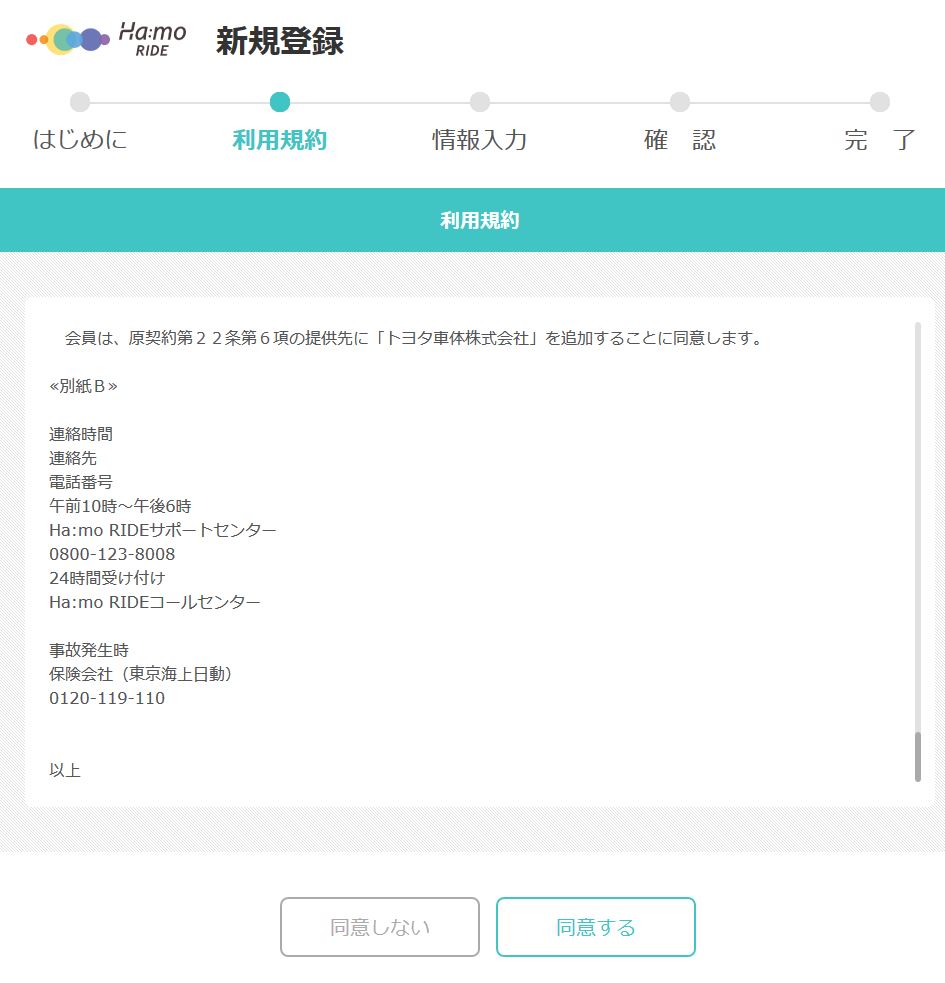Click the 連絡先 line
This screenshot has height=983, width=945.
(x=73, y=458)
